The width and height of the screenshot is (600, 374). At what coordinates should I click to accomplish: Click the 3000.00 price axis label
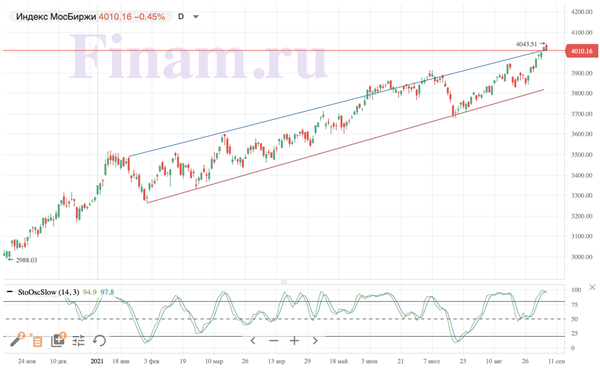coord(582,257)
